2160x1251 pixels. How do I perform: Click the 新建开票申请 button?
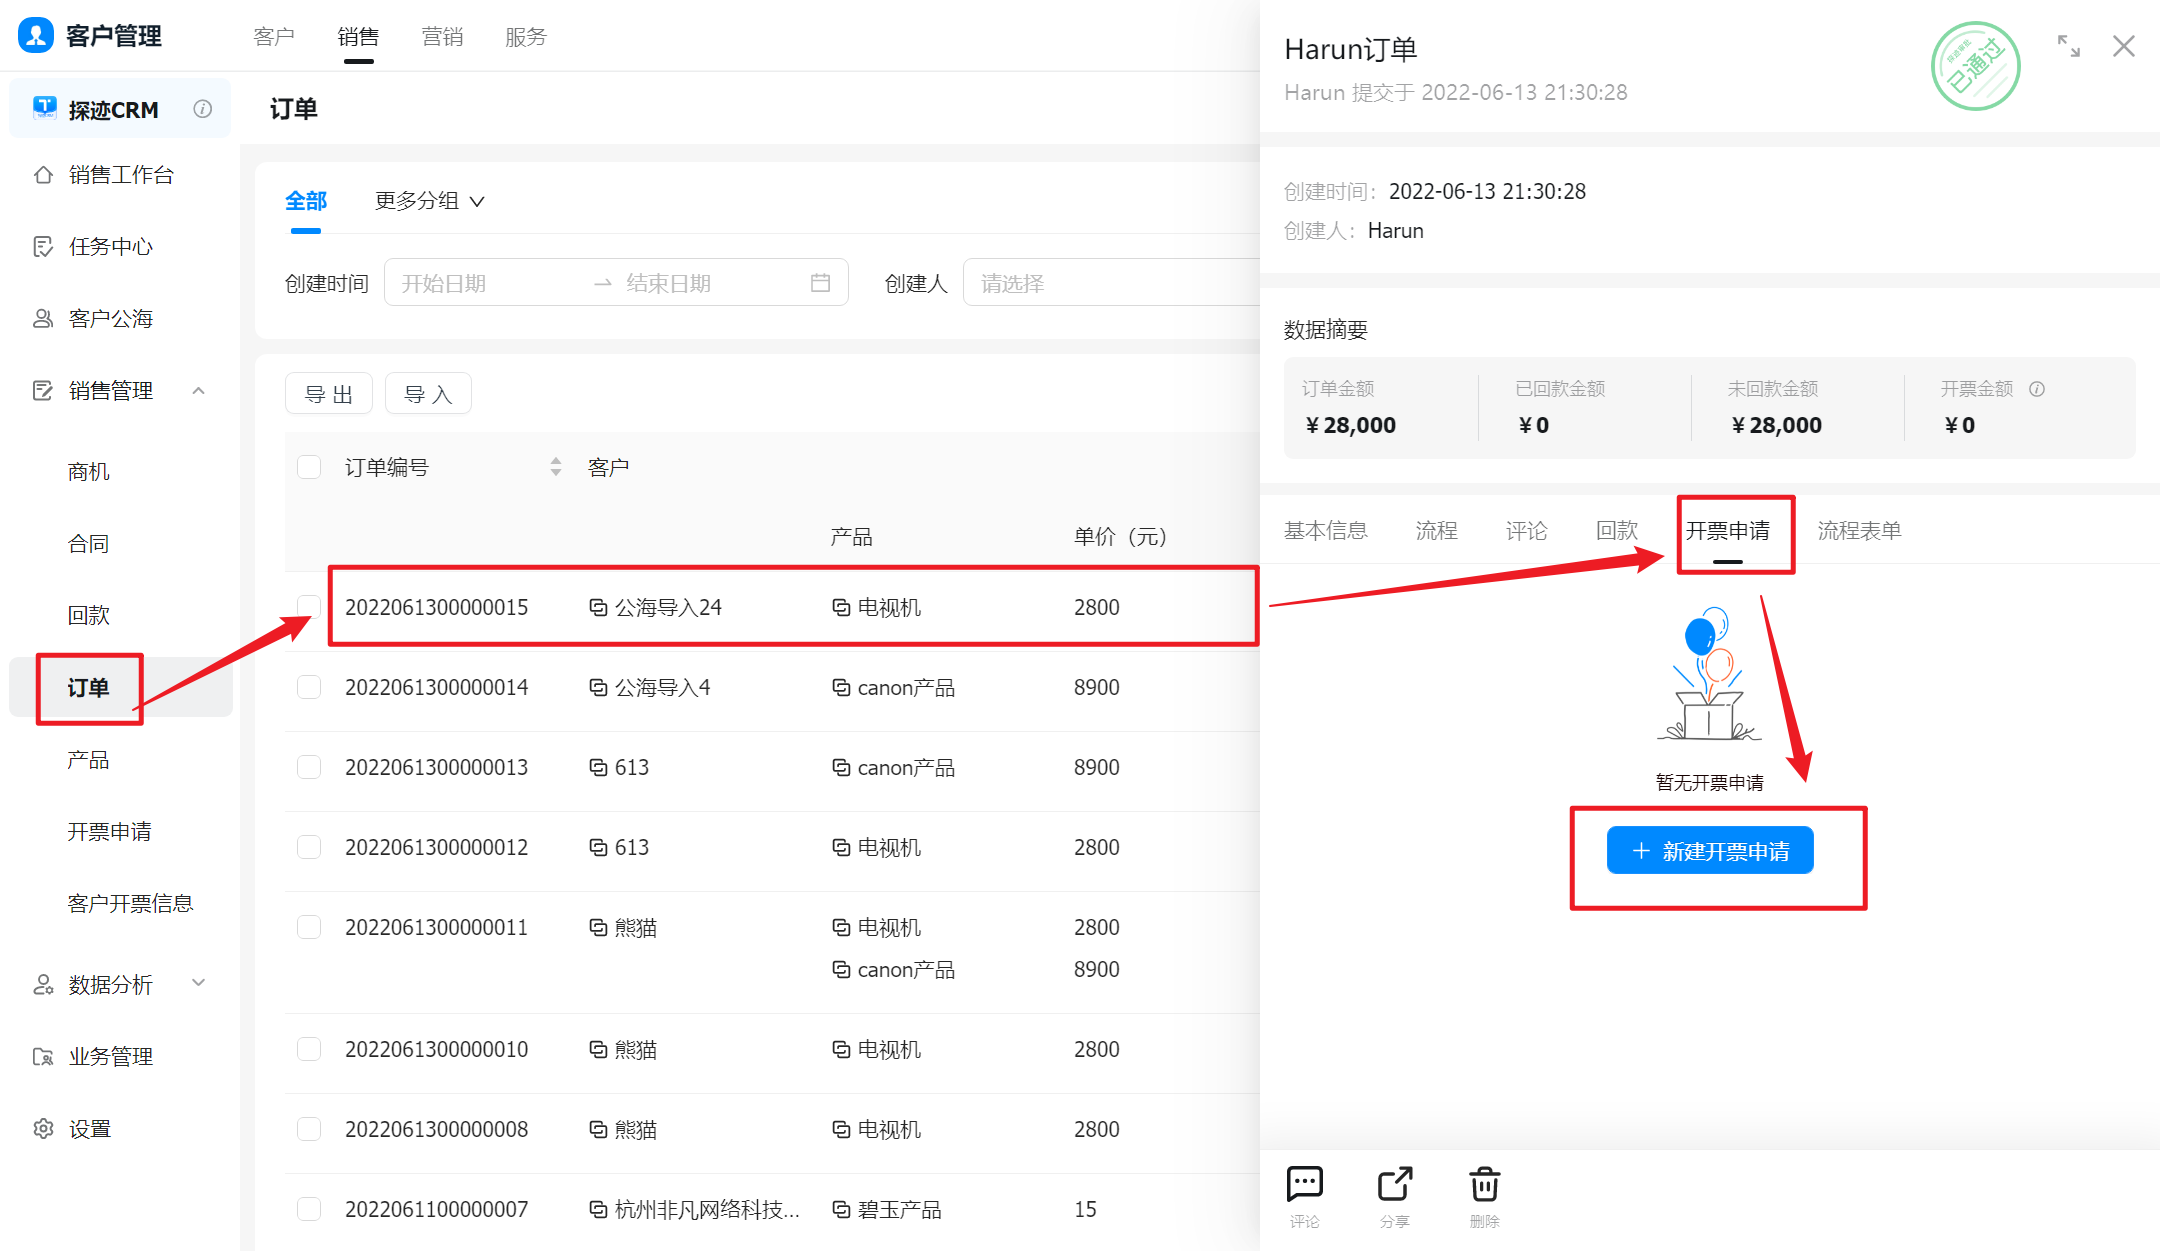coord(1709,851)
